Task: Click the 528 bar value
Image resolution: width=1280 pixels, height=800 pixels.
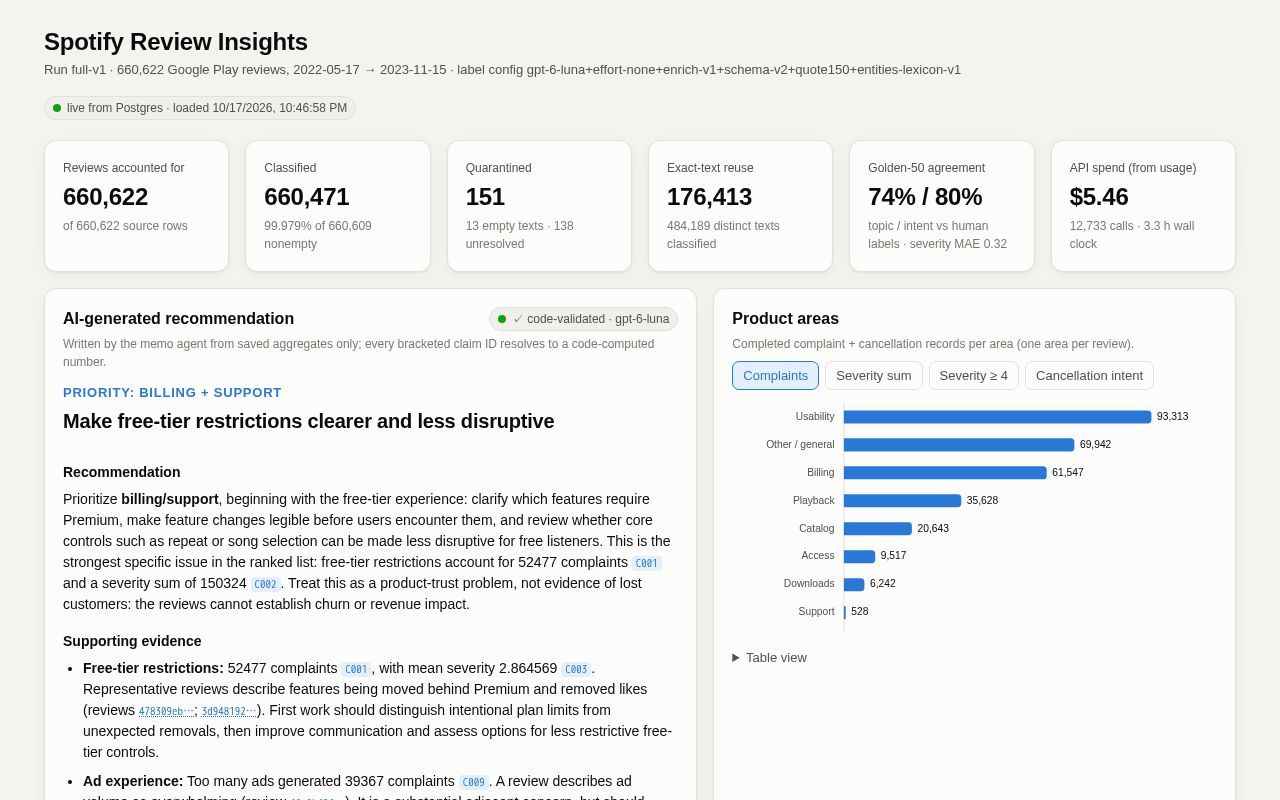Action: [860, 612]
